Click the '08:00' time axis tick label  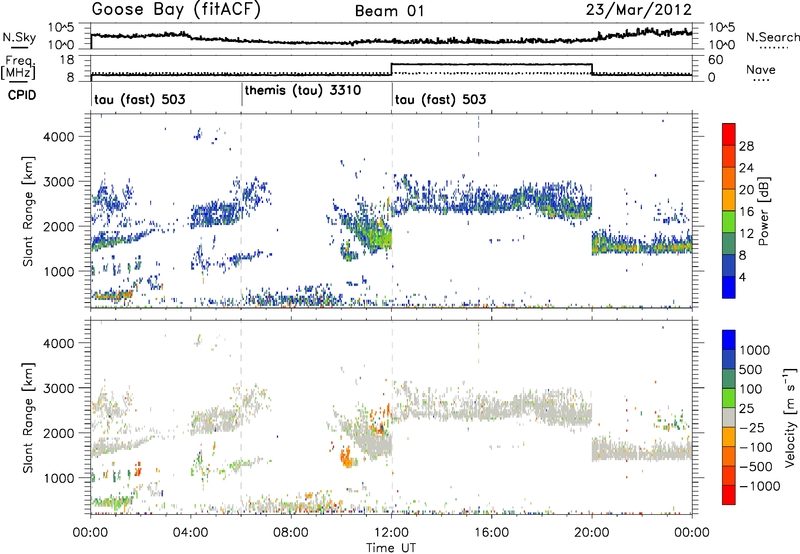pyautogui.click(x=291, y=533)
